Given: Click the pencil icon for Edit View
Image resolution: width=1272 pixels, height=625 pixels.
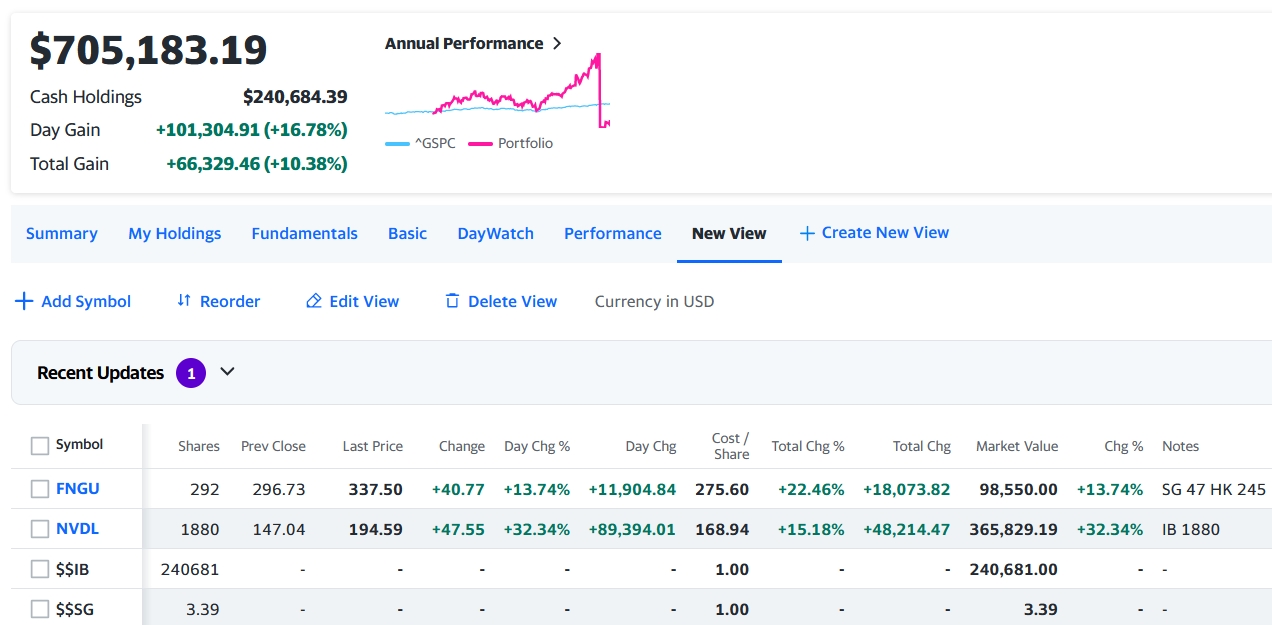Looking at the screenshot, I should (x=314, y=301).
